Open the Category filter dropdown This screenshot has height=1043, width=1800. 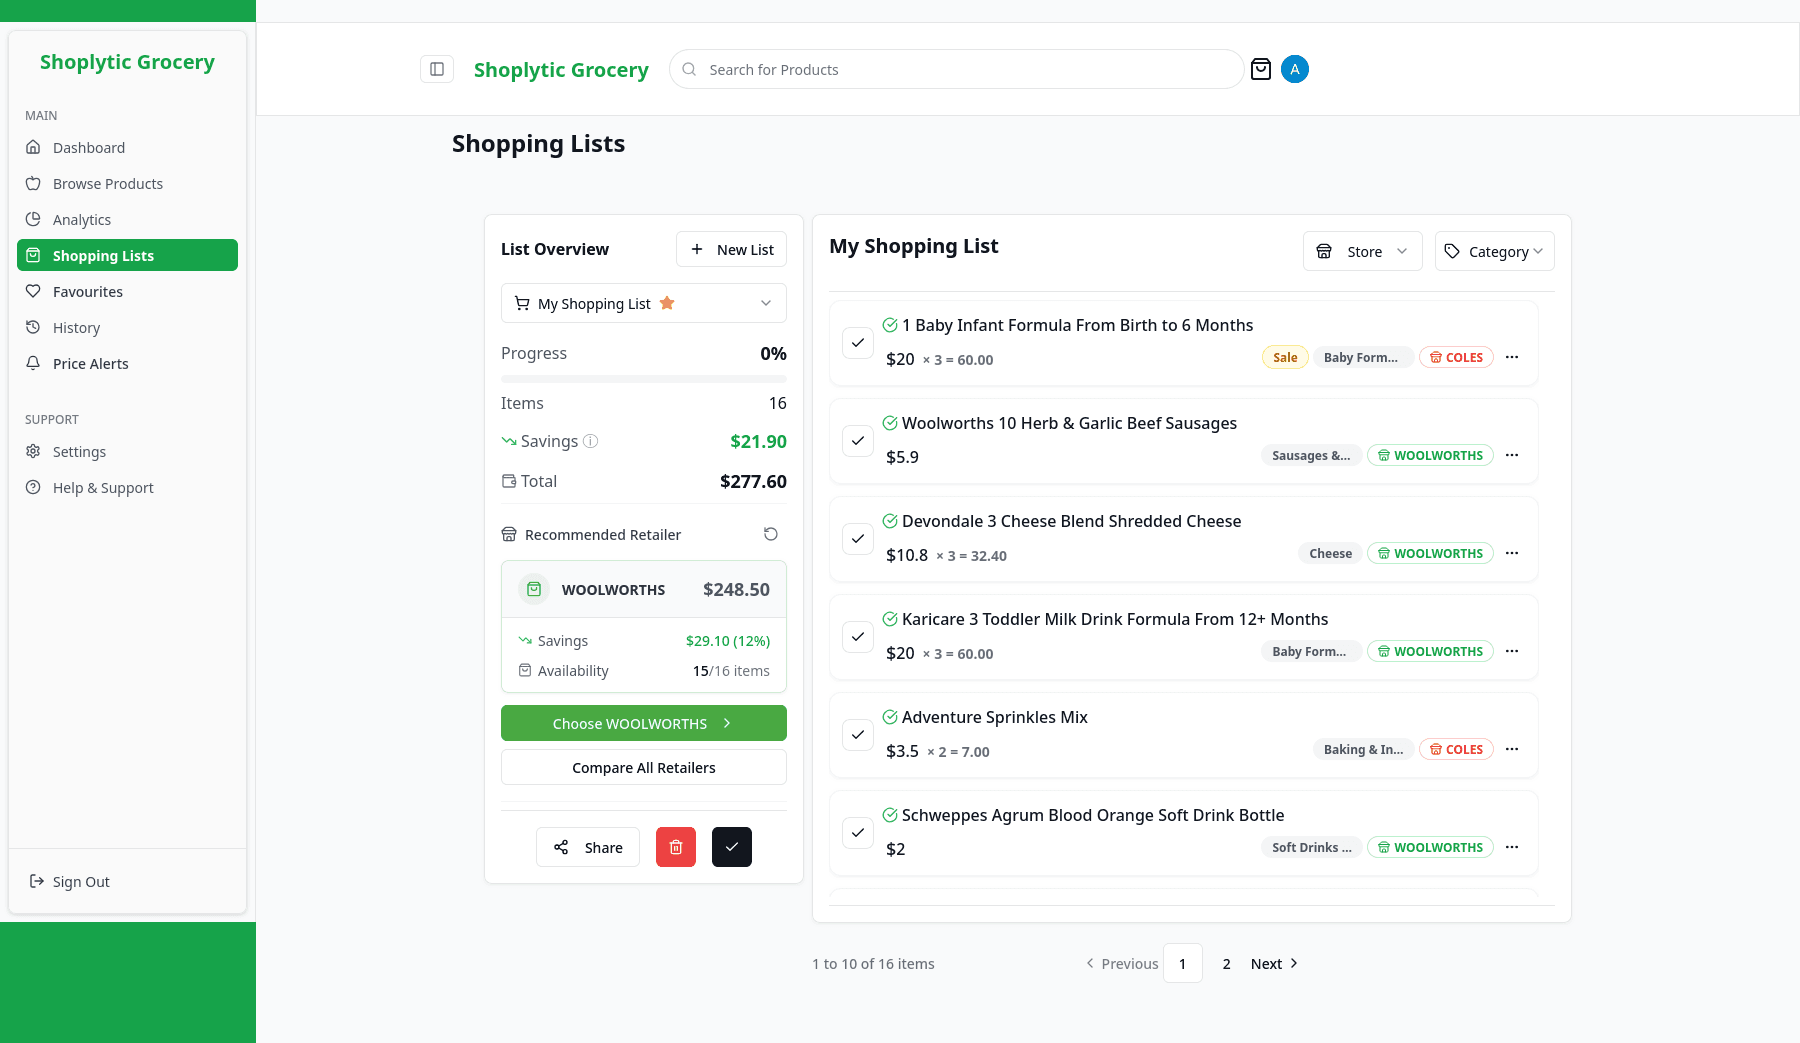point(1494,251)
